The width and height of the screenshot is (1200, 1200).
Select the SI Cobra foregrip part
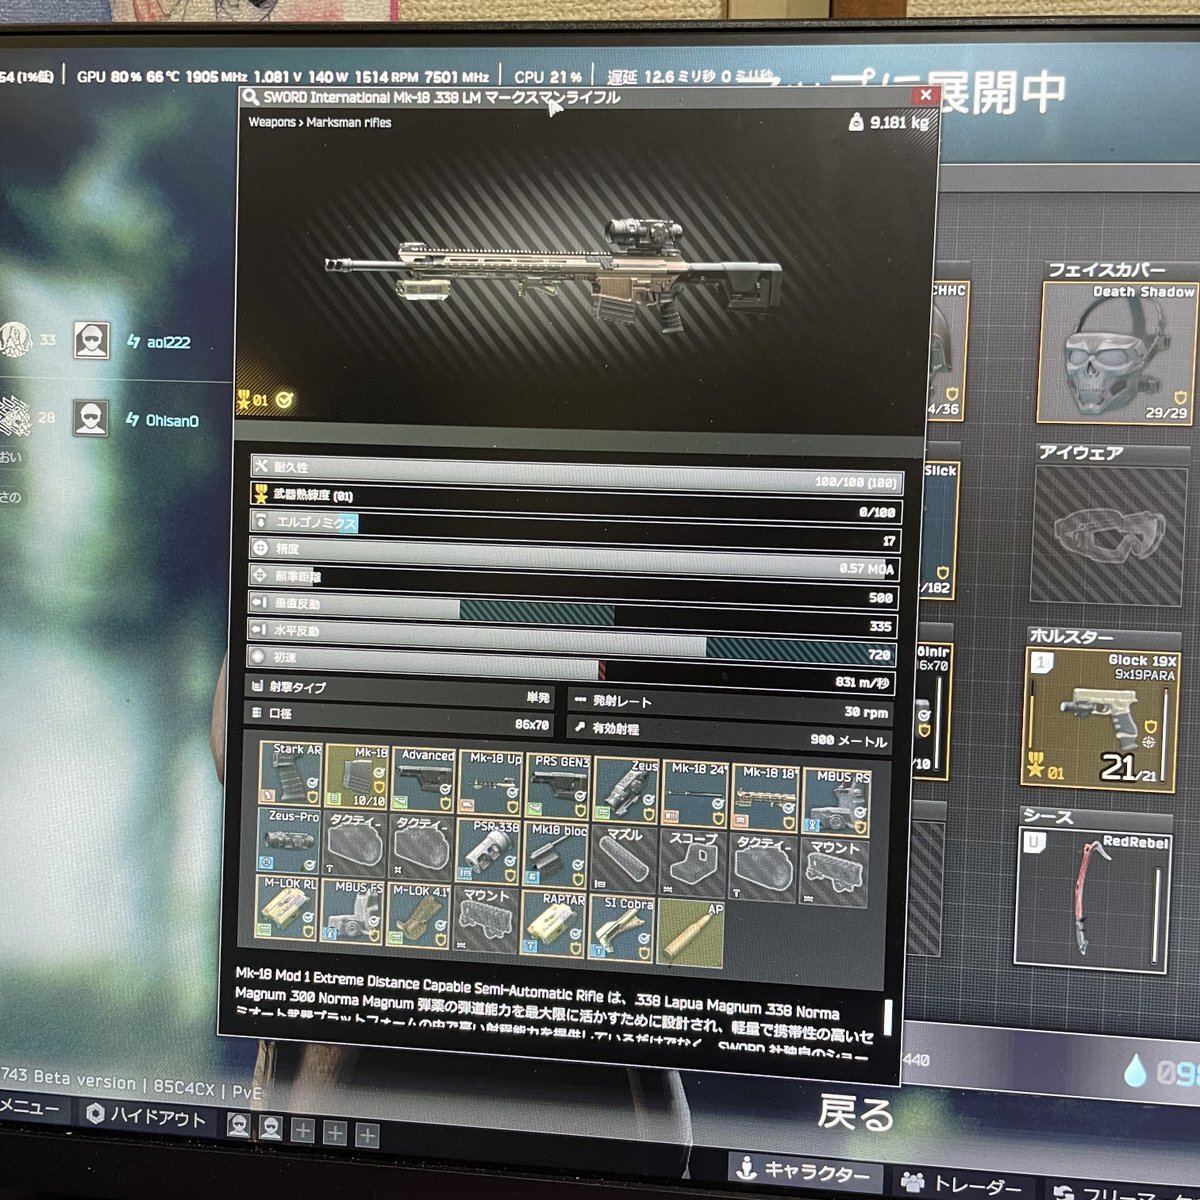(x=622, y=928)
